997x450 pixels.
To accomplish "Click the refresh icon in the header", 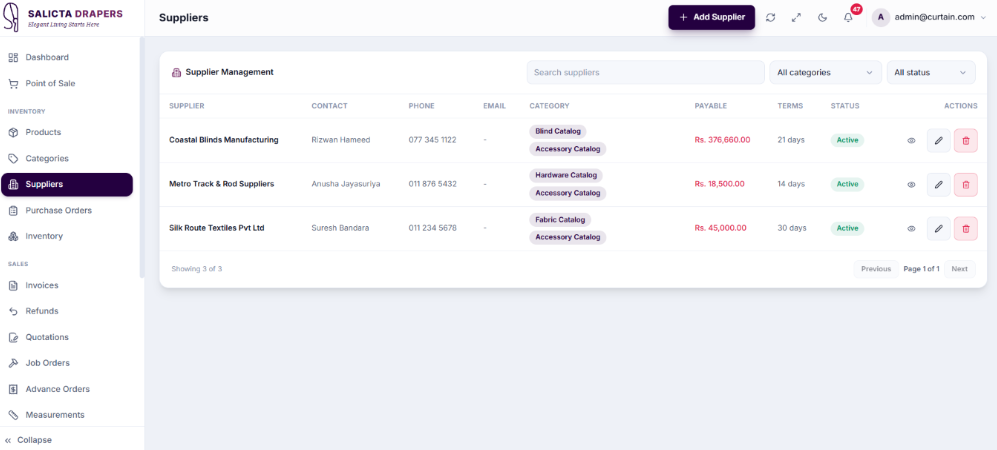I will 770,18.
